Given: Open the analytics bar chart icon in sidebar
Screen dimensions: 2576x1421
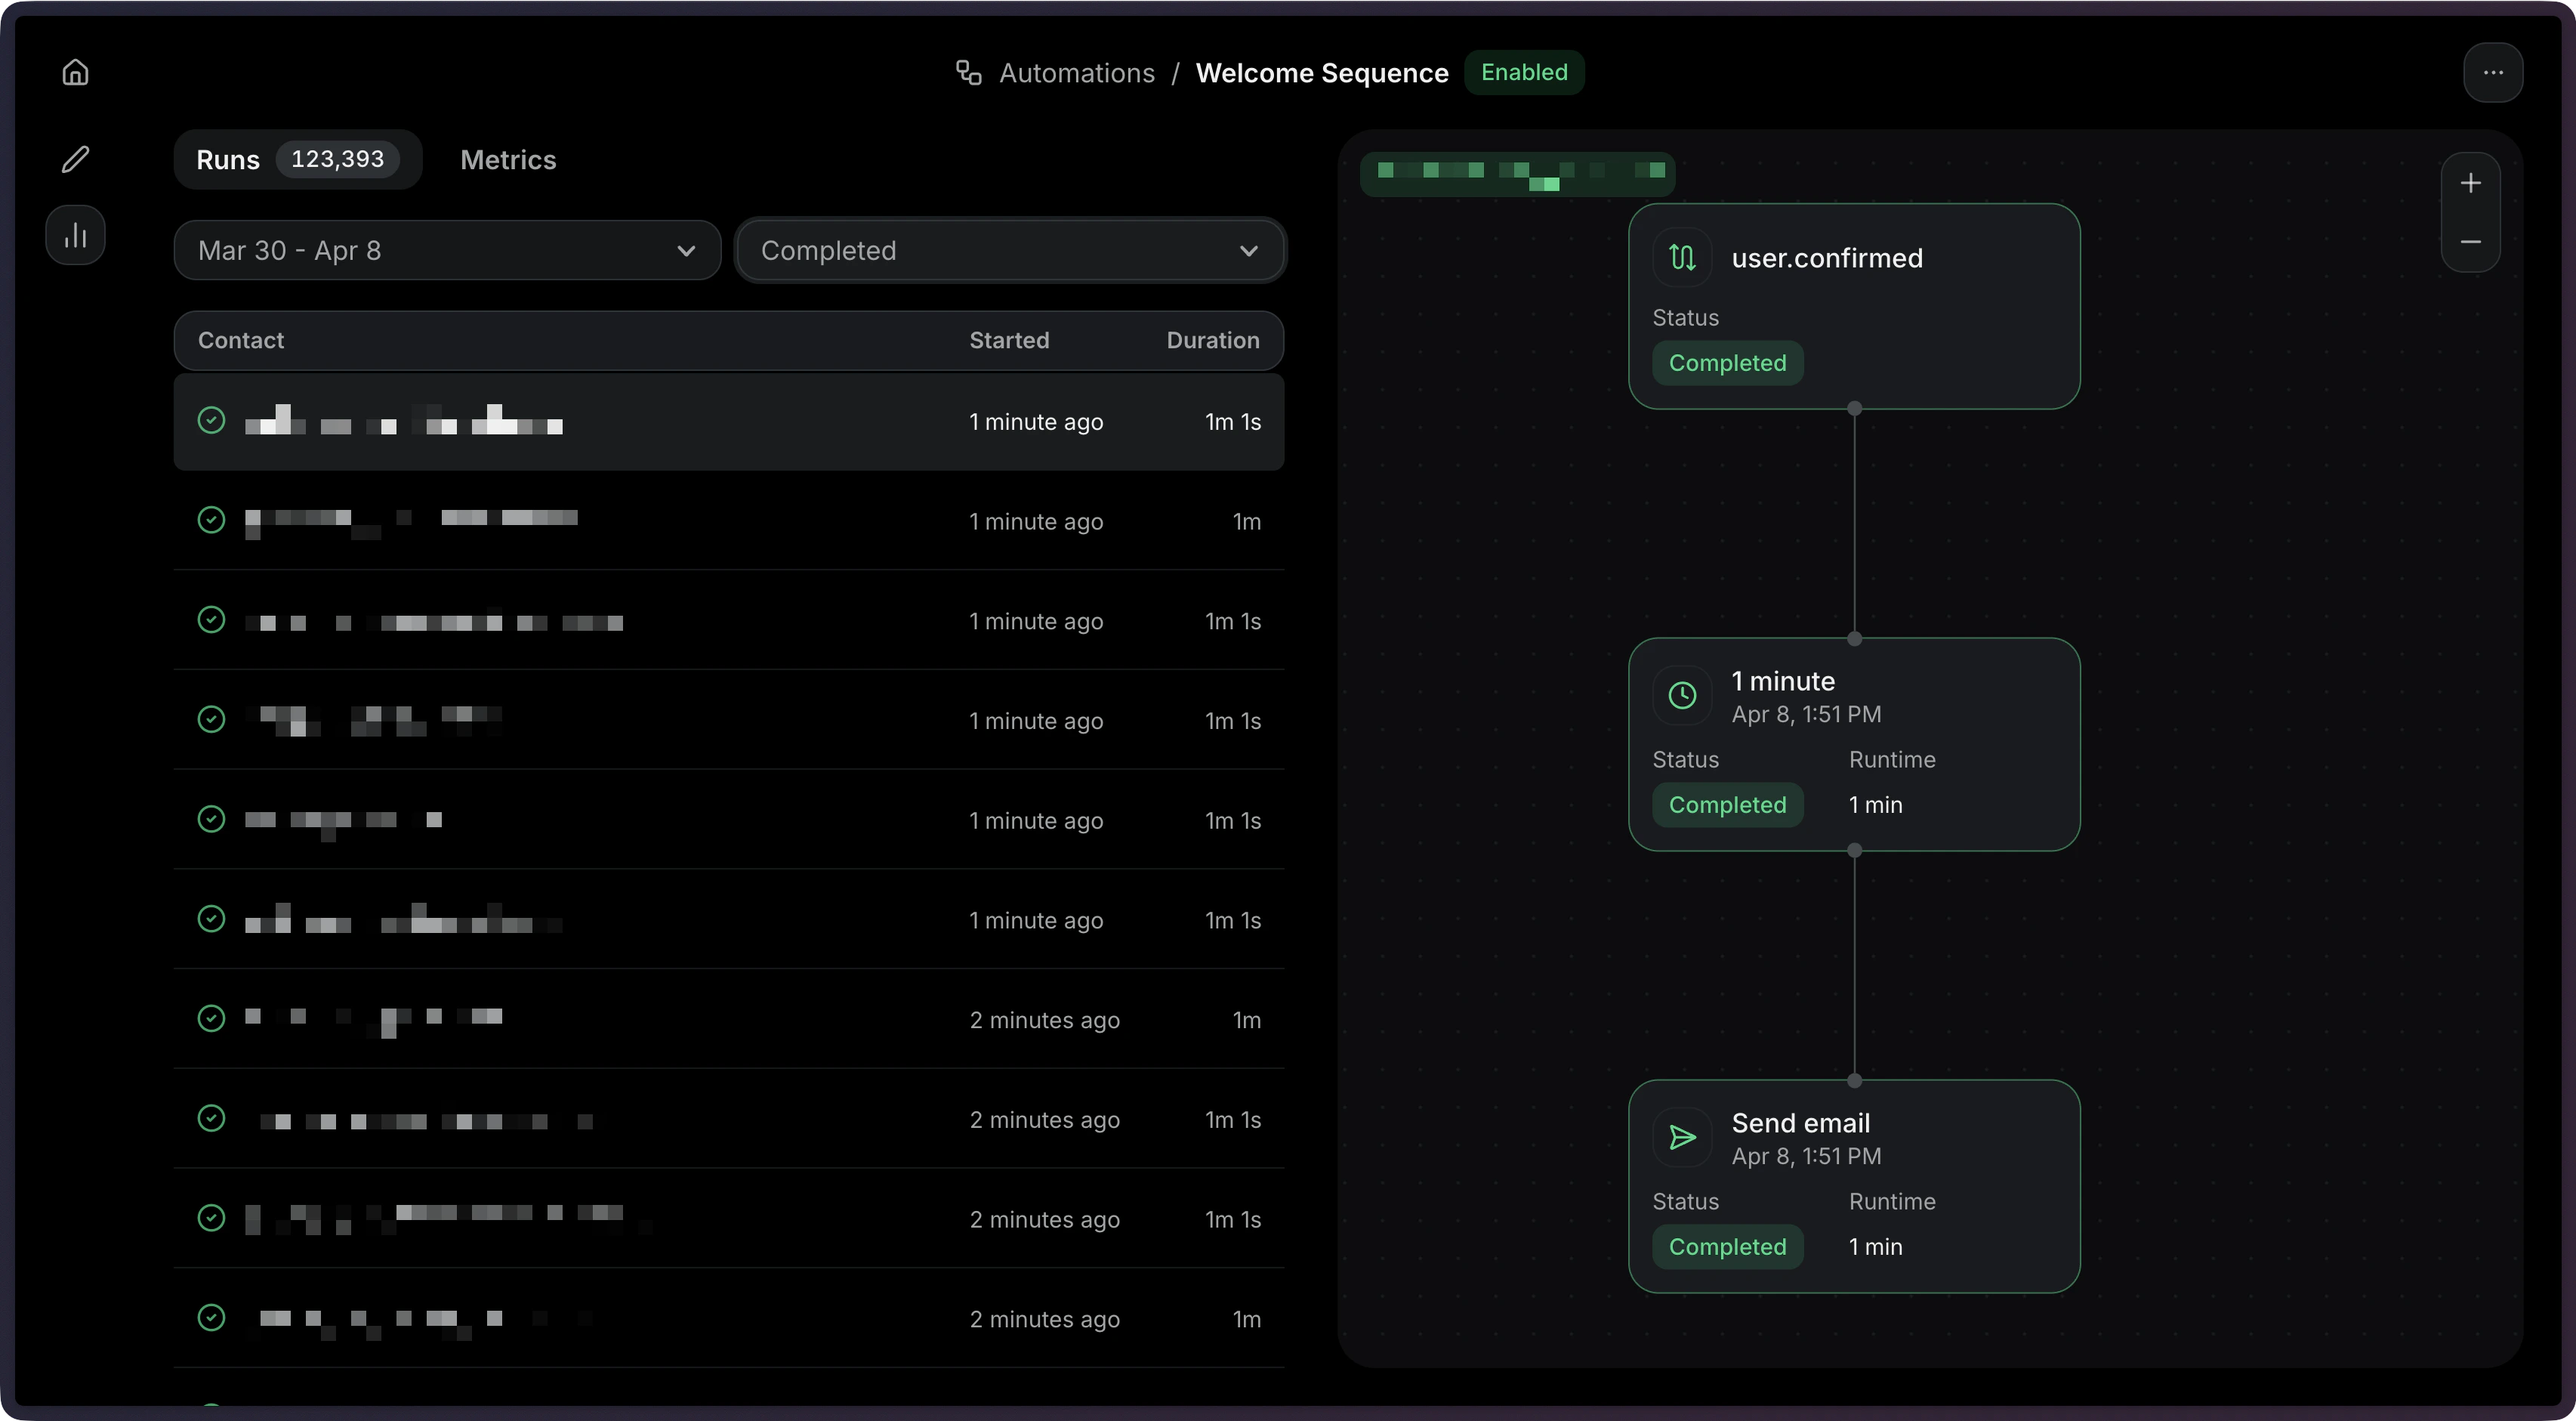Looking at the screenshot, I should [75, 234].
